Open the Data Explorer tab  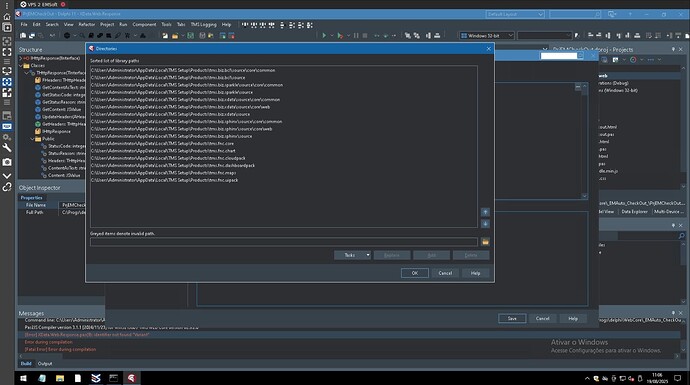634,212
